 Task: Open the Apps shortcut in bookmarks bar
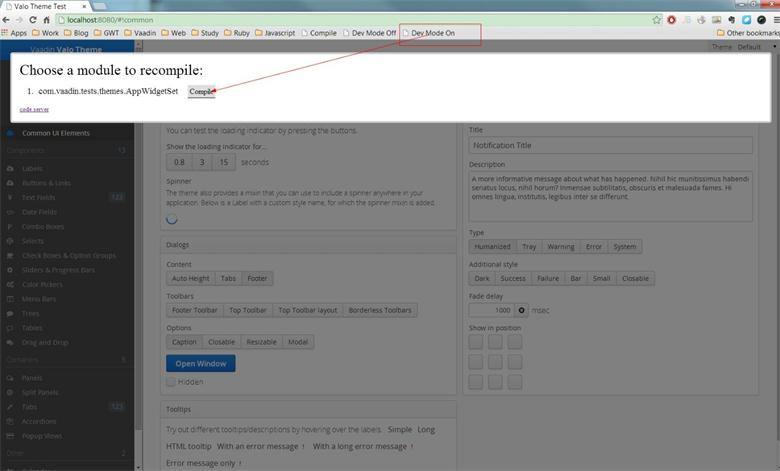(x=13, y=33)
